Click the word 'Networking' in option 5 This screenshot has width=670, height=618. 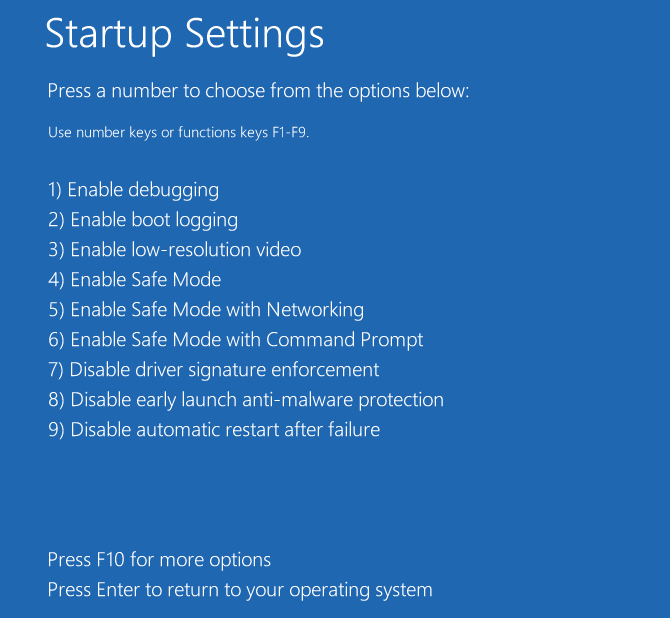tap(315, 310)
